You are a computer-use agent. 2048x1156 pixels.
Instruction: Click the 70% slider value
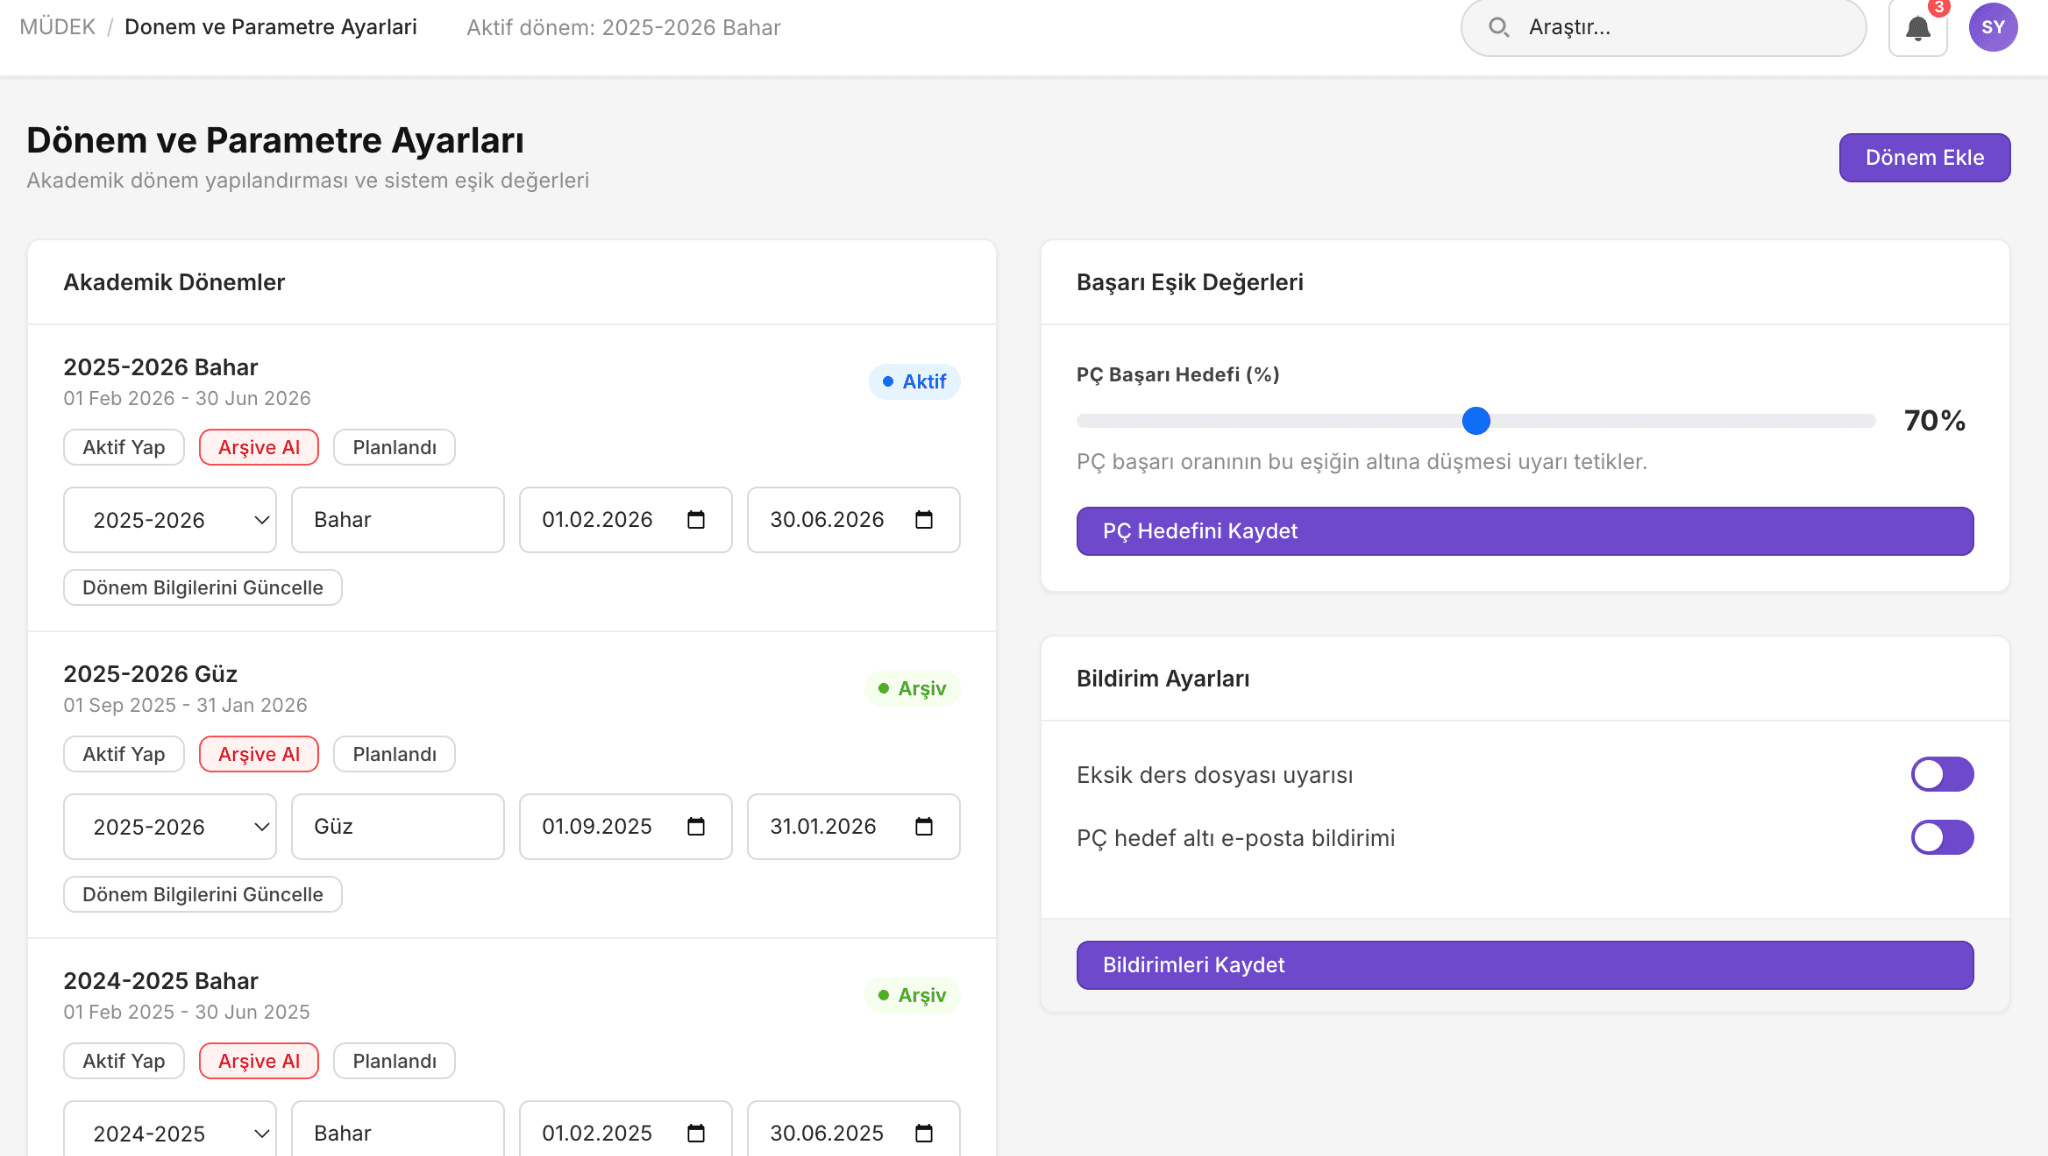tap(1935, 421)
